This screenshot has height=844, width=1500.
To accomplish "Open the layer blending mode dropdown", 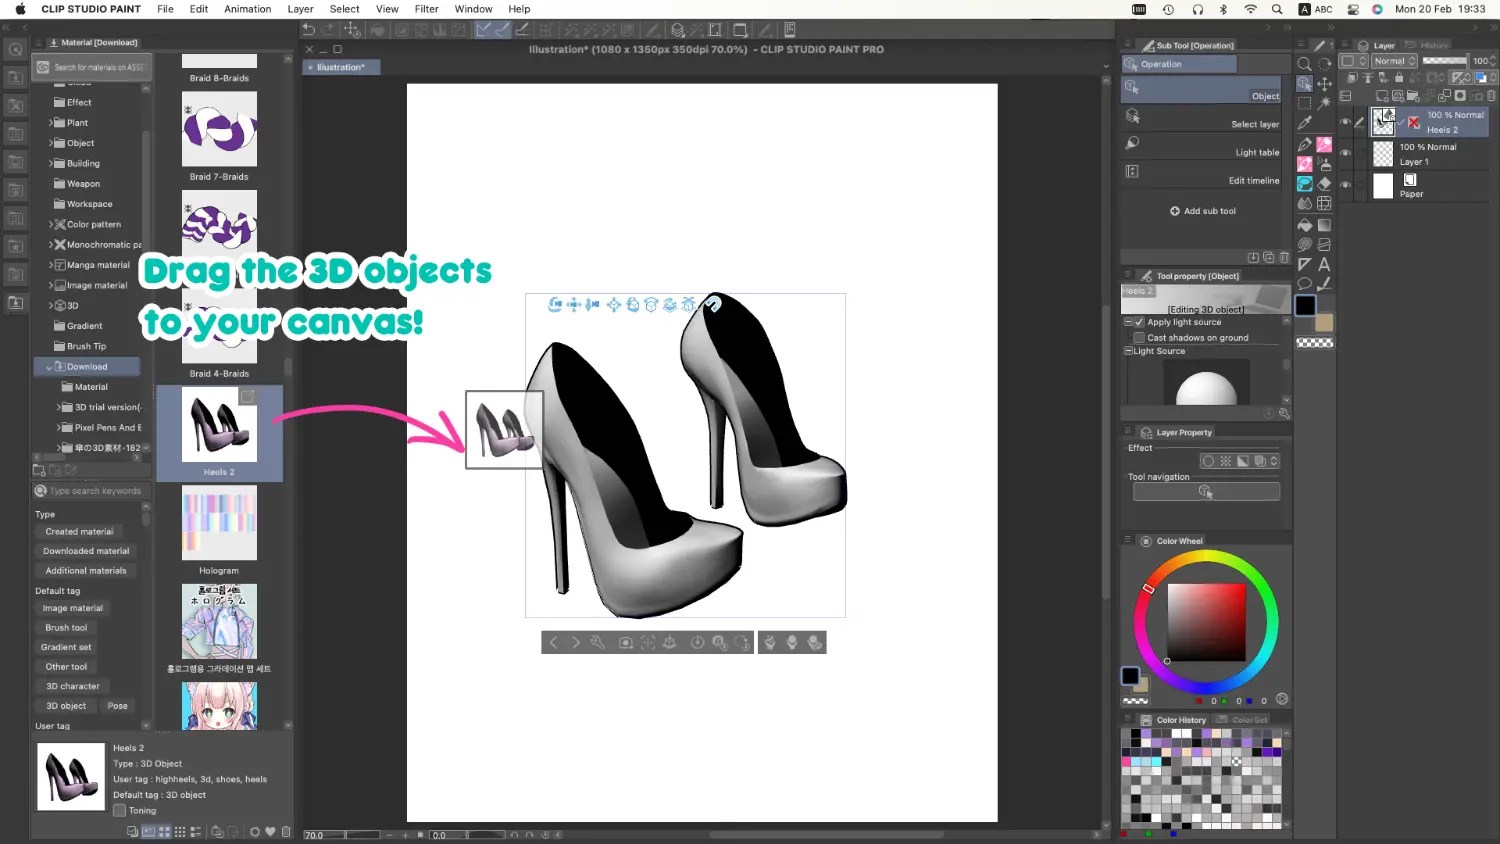I will pyautogui.click(x=1392, y=61).
